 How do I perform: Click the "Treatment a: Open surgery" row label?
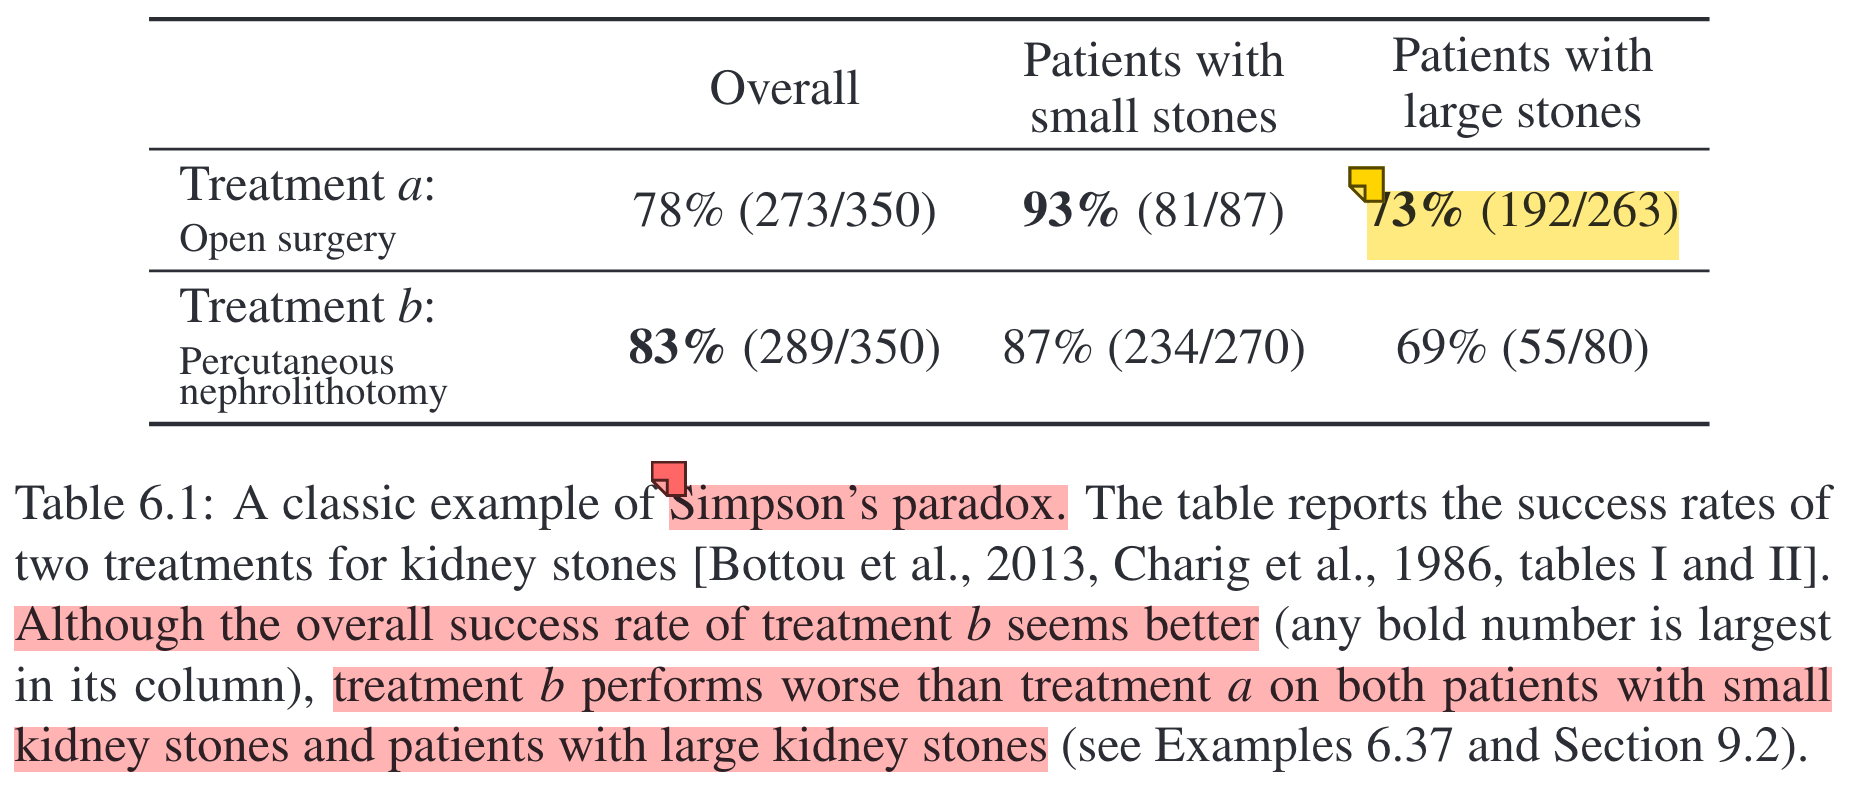click(x=307, y=210)
